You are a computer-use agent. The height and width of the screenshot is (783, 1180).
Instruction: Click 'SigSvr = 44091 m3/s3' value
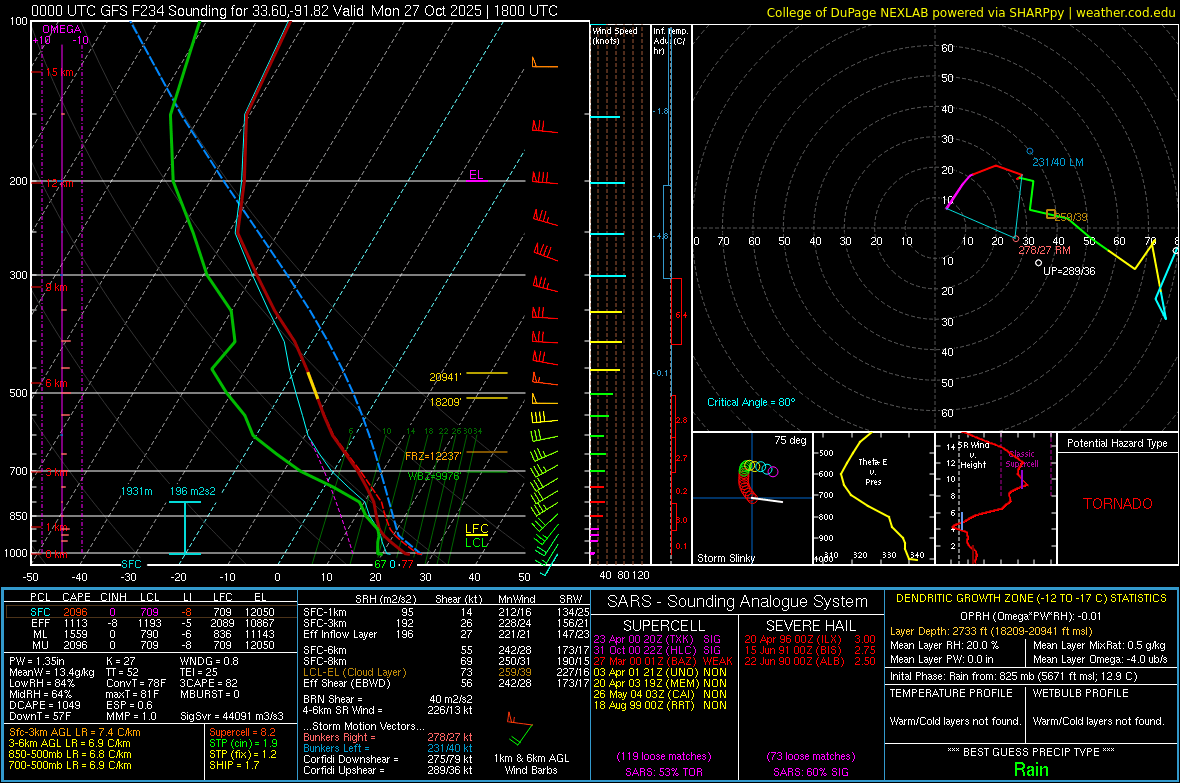coord(232,716)
